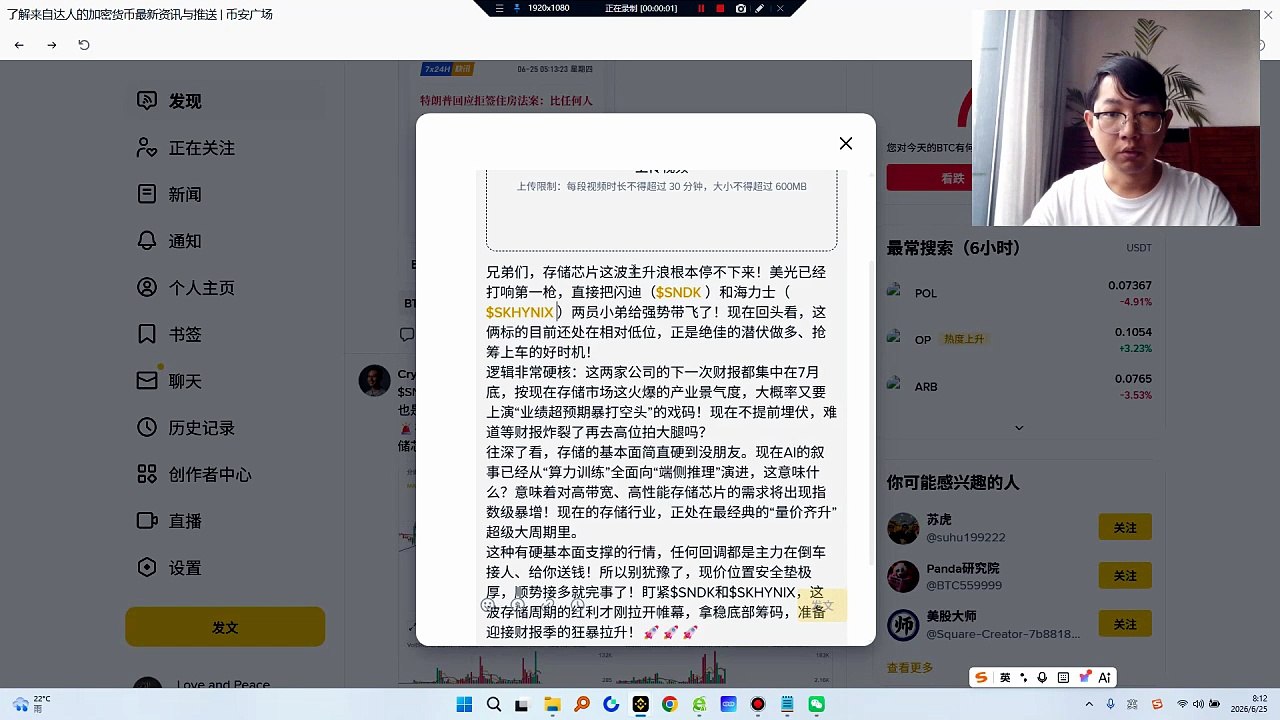Click the $SNDK ticker link in the post

(x=679, y=292)
